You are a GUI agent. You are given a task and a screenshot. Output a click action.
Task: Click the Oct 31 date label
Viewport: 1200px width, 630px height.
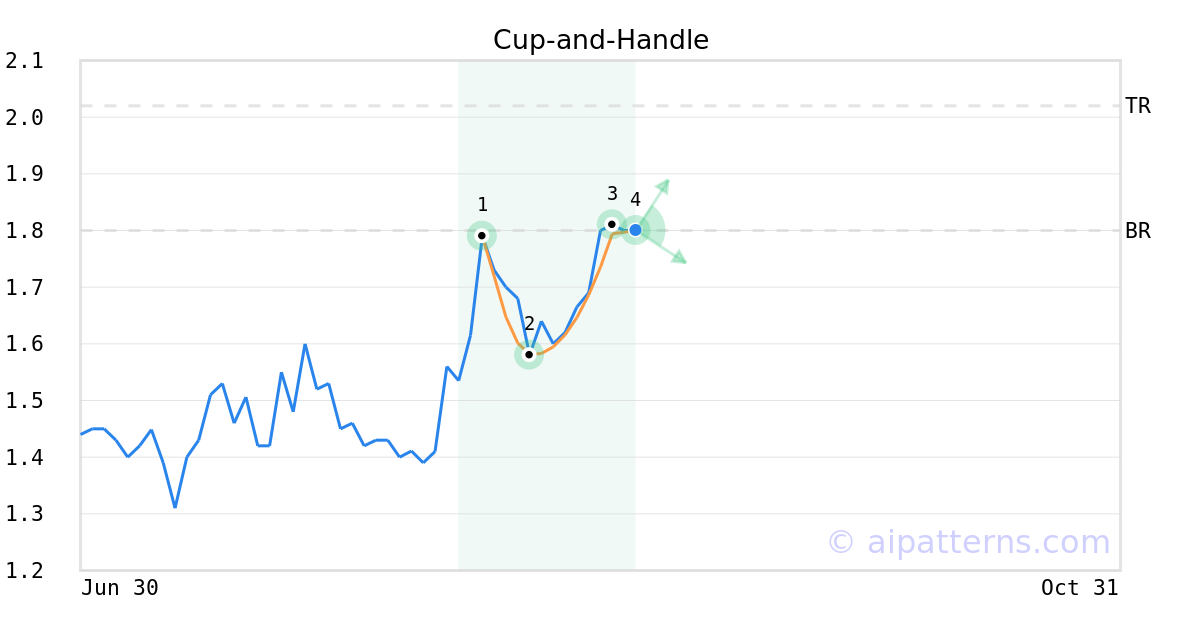coord(1080,588)
